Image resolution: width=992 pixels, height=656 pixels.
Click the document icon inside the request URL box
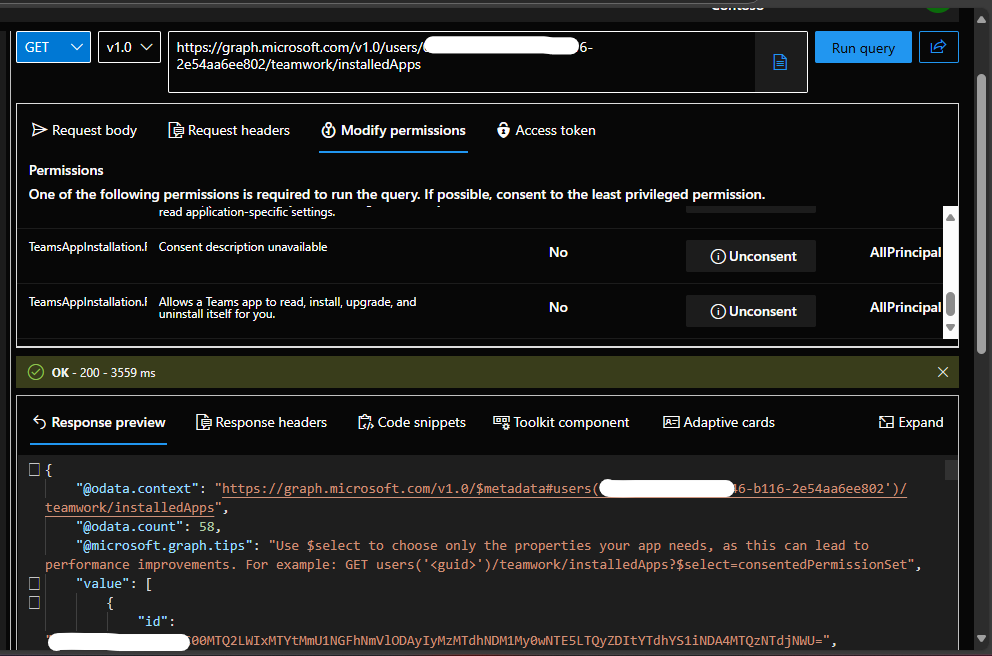[x=780, y=61]
